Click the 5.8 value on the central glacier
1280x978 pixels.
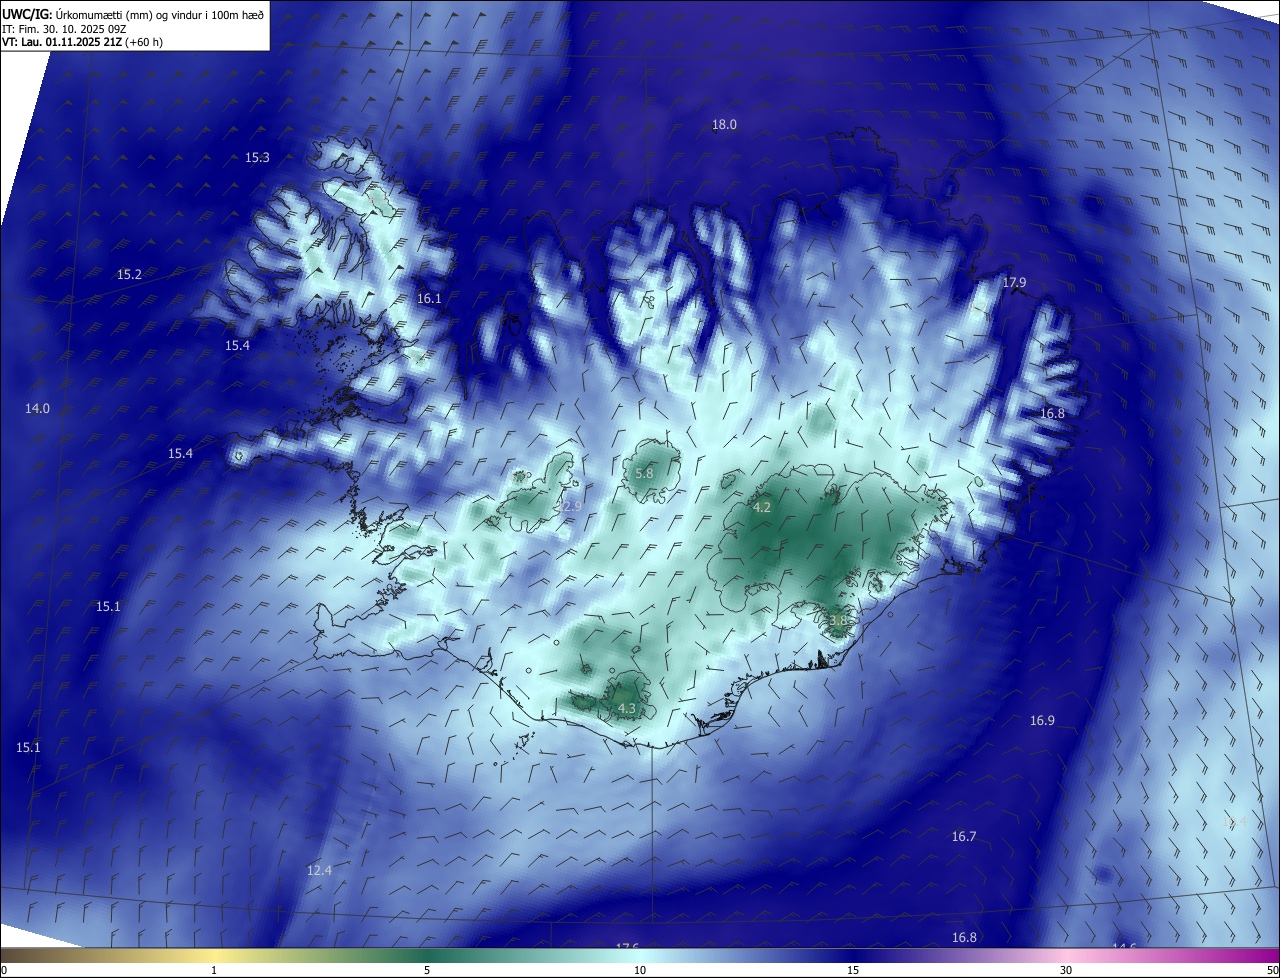(644, 473)
